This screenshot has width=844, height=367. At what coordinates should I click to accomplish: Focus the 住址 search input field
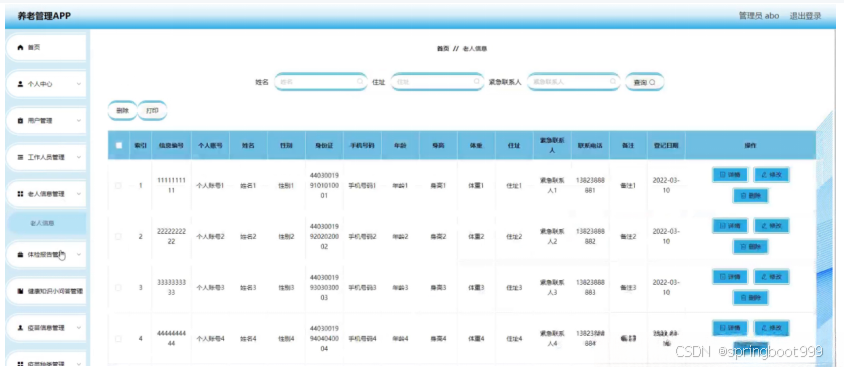tap(438, 82)
